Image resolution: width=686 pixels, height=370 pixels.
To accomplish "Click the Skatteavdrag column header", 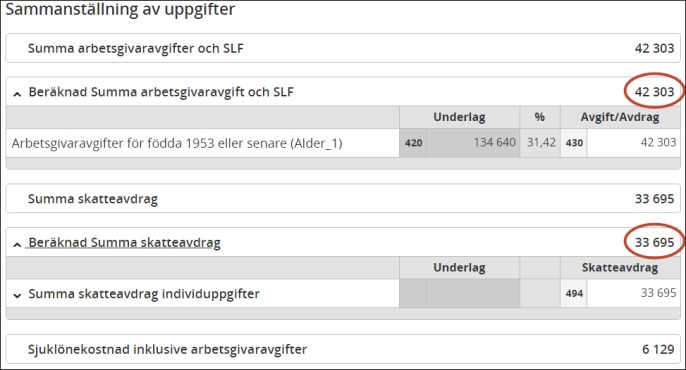I will [x=620, y=268].
